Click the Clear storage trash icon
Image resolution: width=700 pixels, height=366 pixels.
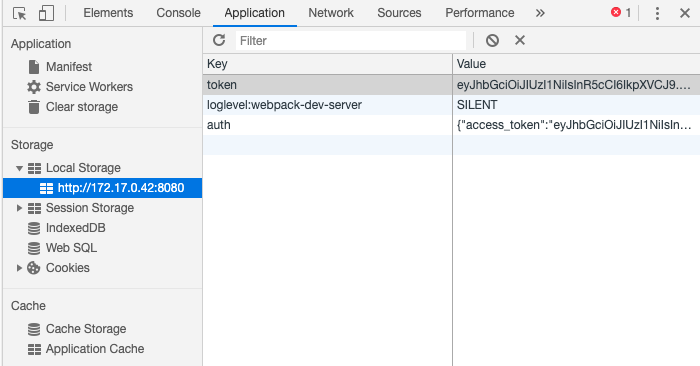(34, 107)
